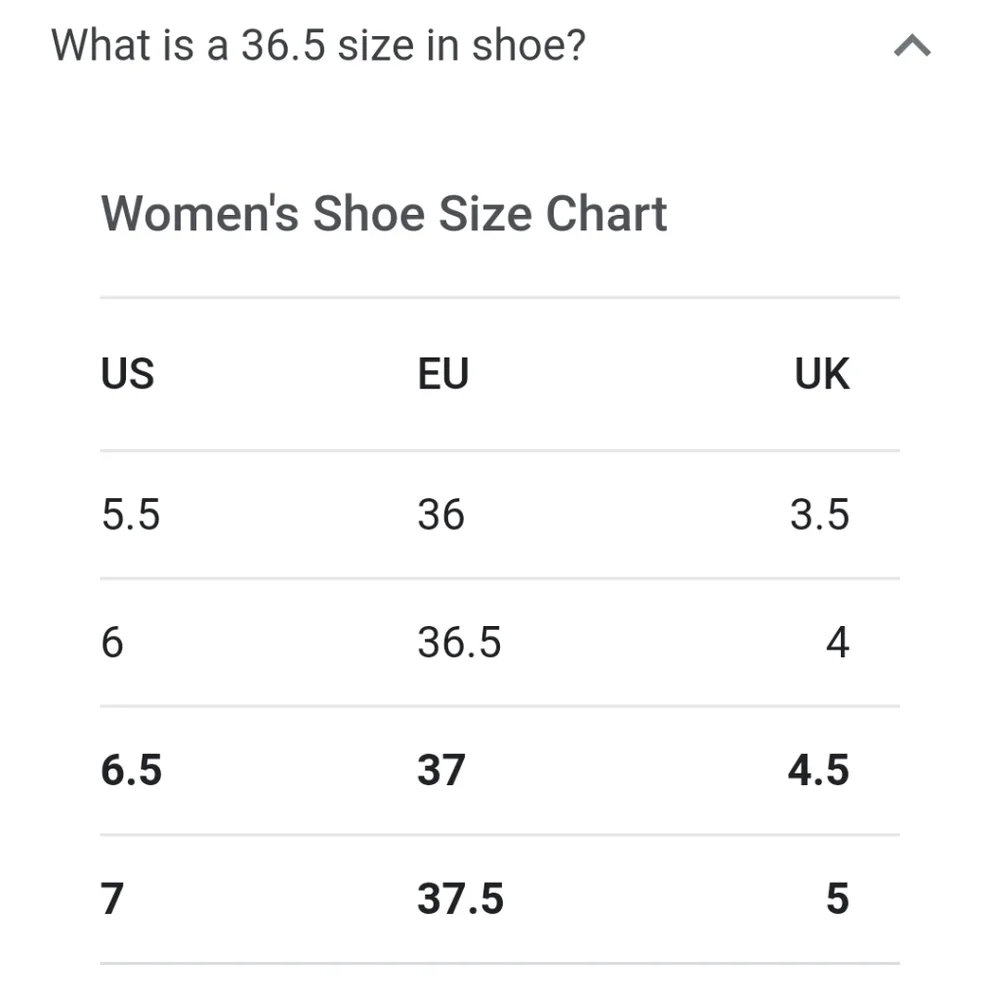Select the bold US 7 cell
The image size is (1000, 1000).
(x=112, y=899)
